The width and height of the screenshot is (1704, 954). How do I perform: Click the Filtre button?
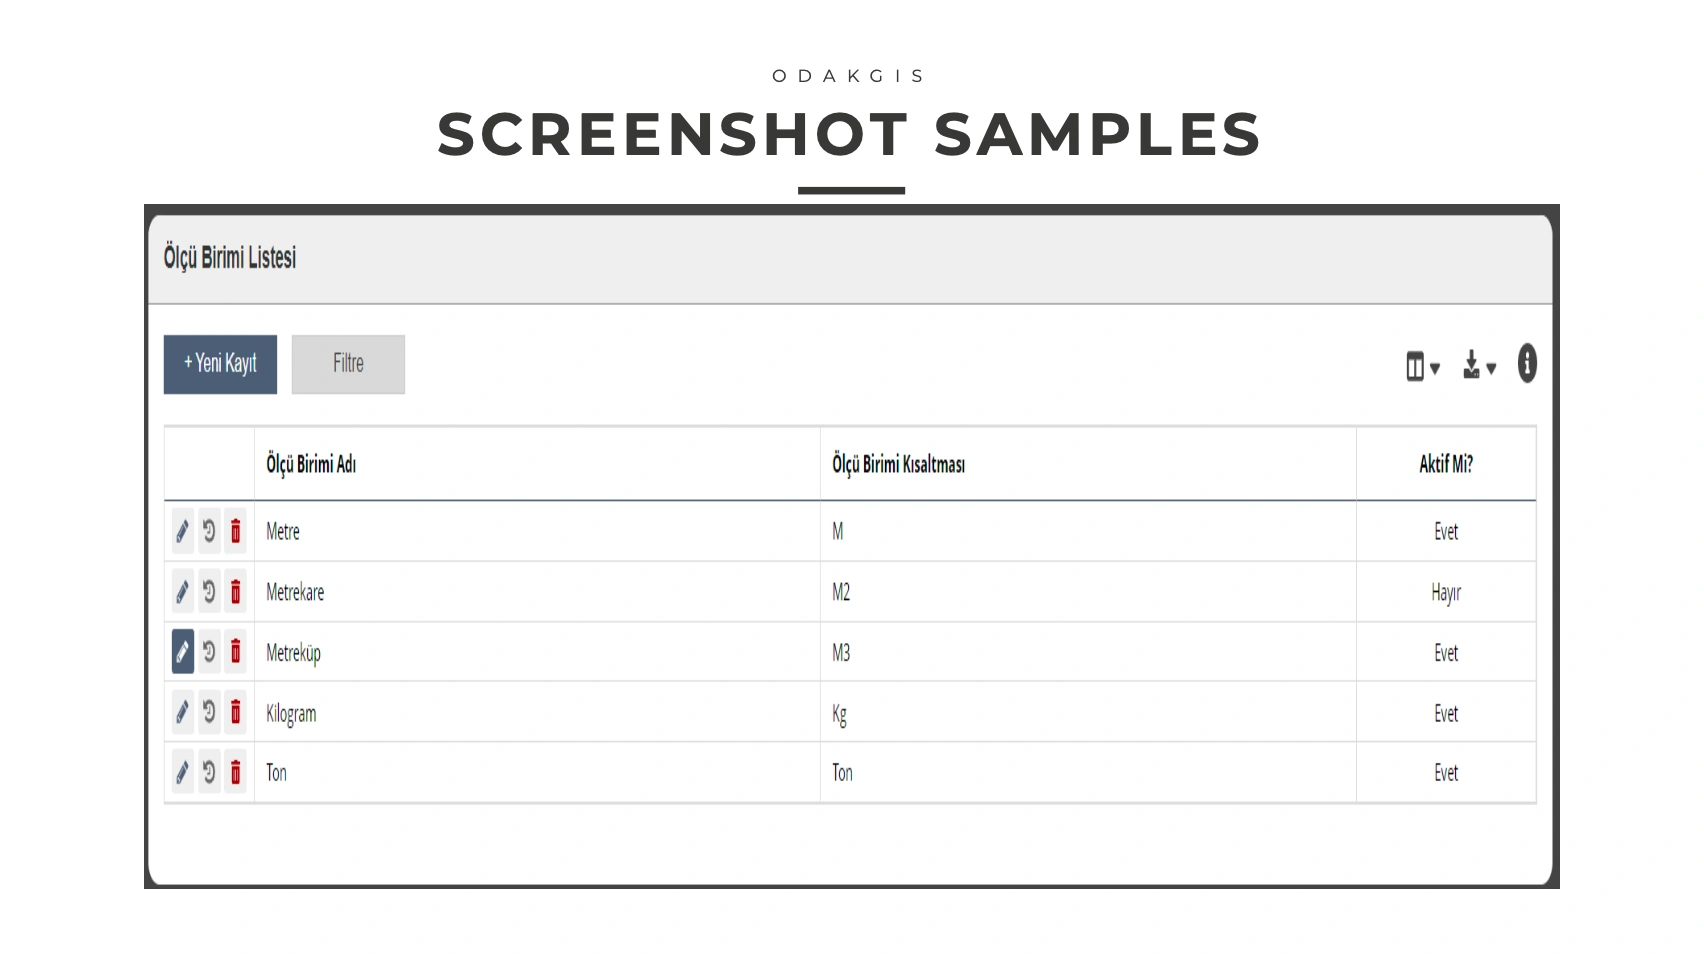[x=348, y=364]
